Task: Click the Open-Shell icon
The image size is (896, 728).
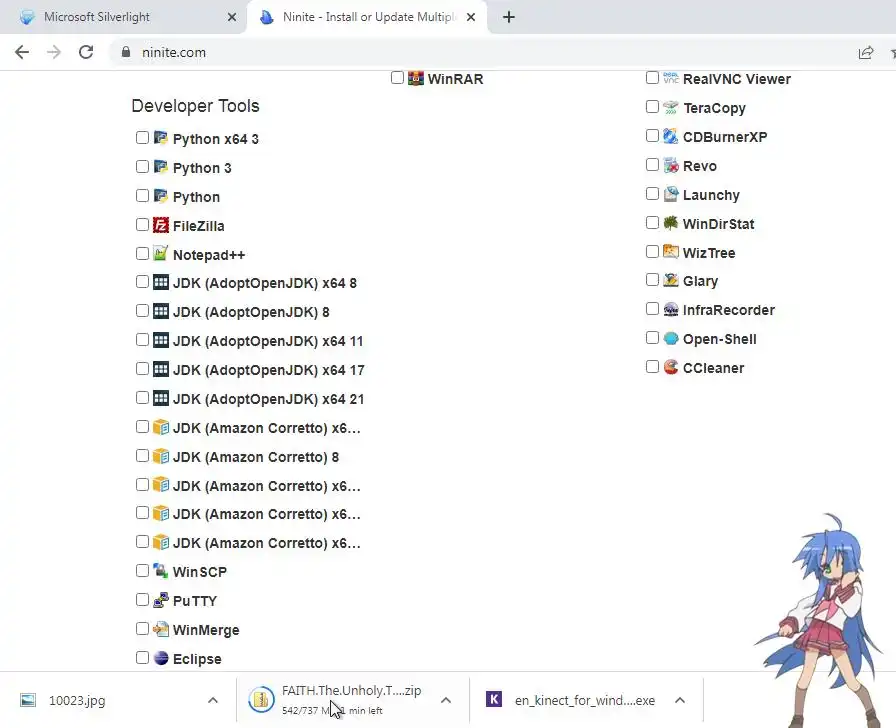Action: coord(671,338)
